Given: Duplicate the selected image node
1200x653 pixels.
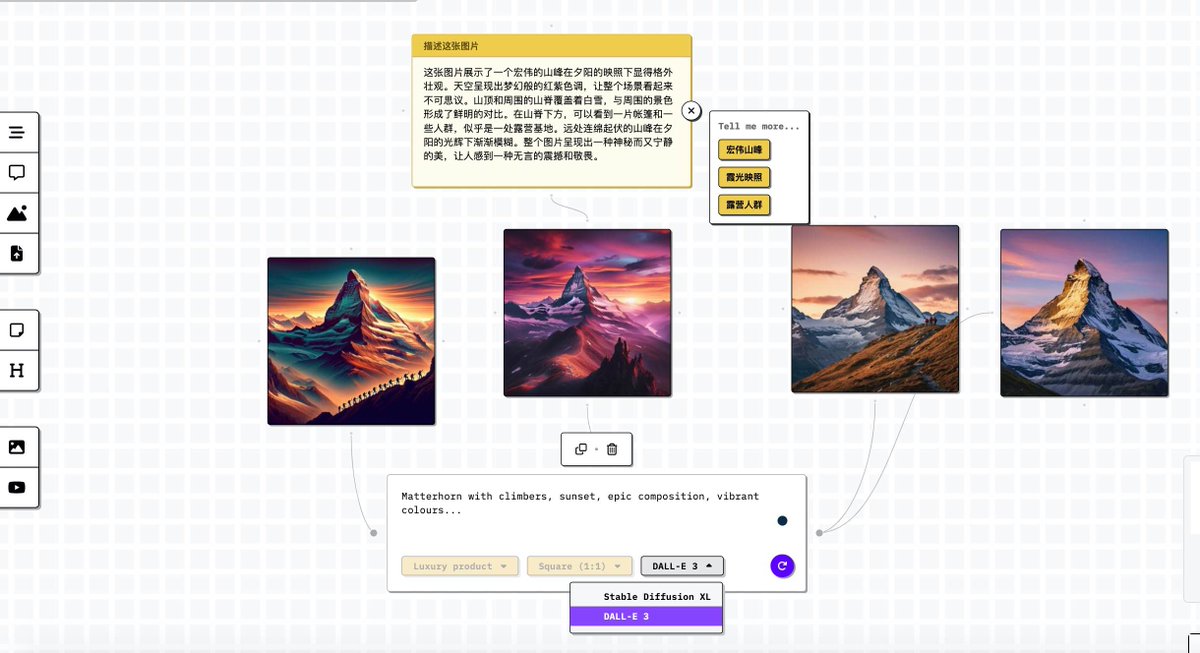Looking at the screenshot, I should pyautogui.click(x=580, y=449).
